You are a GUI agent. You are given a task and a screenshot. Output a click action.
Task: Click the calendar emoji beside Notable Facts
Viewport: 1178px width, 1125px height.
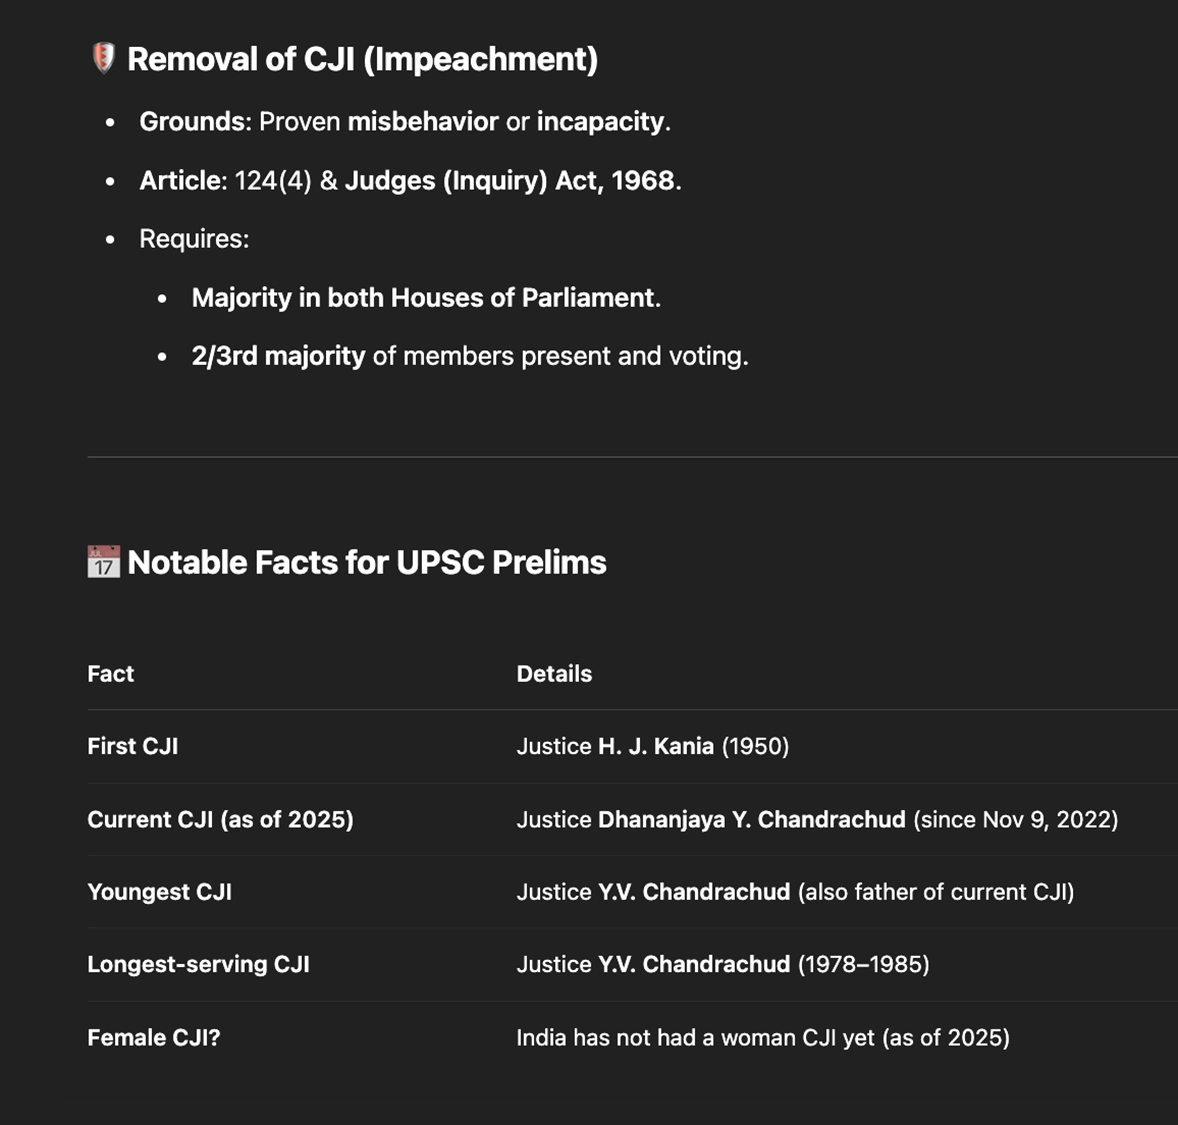[104, 562]
